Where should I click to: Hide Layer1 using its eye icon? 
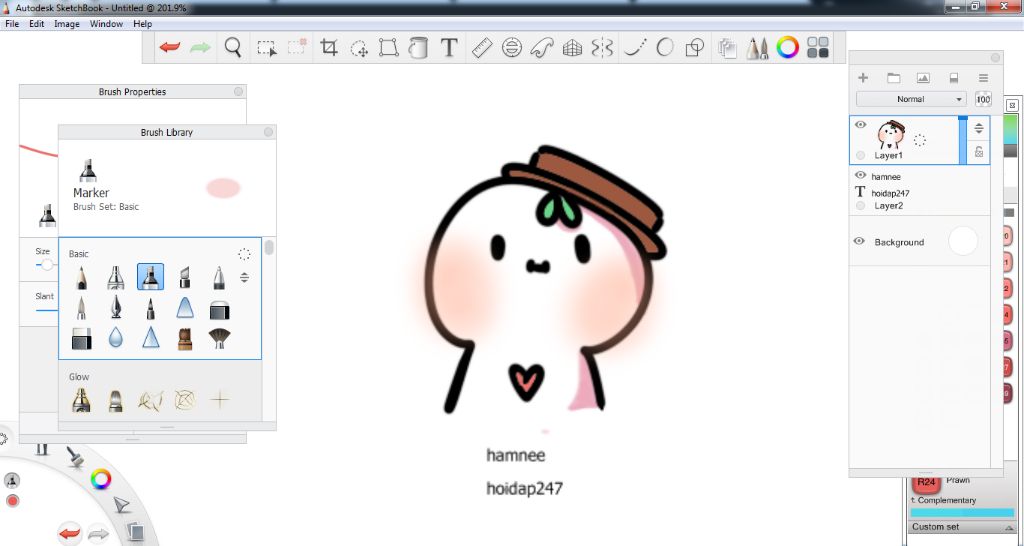861,125
